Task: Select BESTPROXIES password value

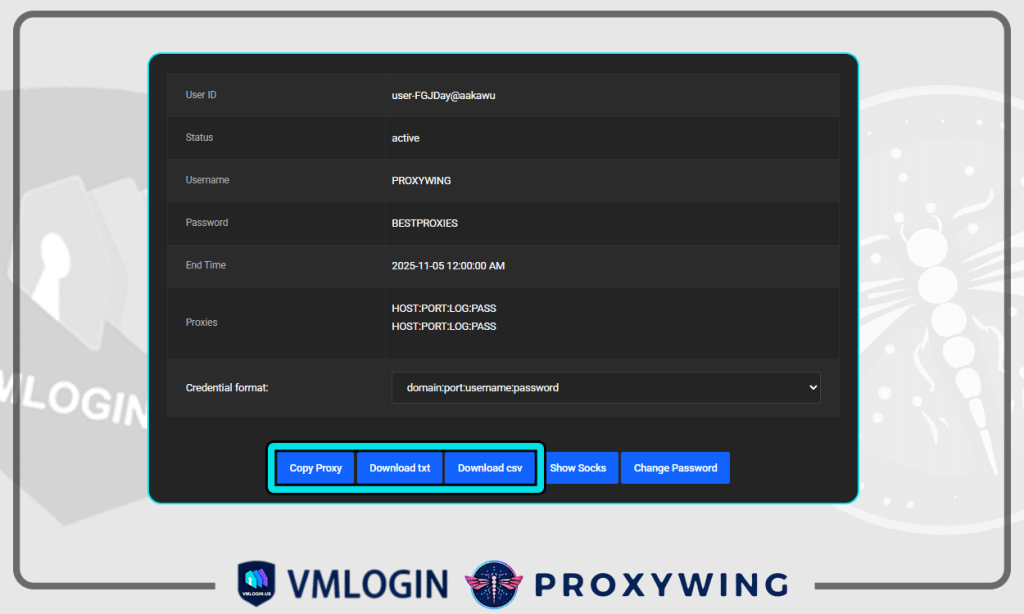Action: [x=424, y=223]
